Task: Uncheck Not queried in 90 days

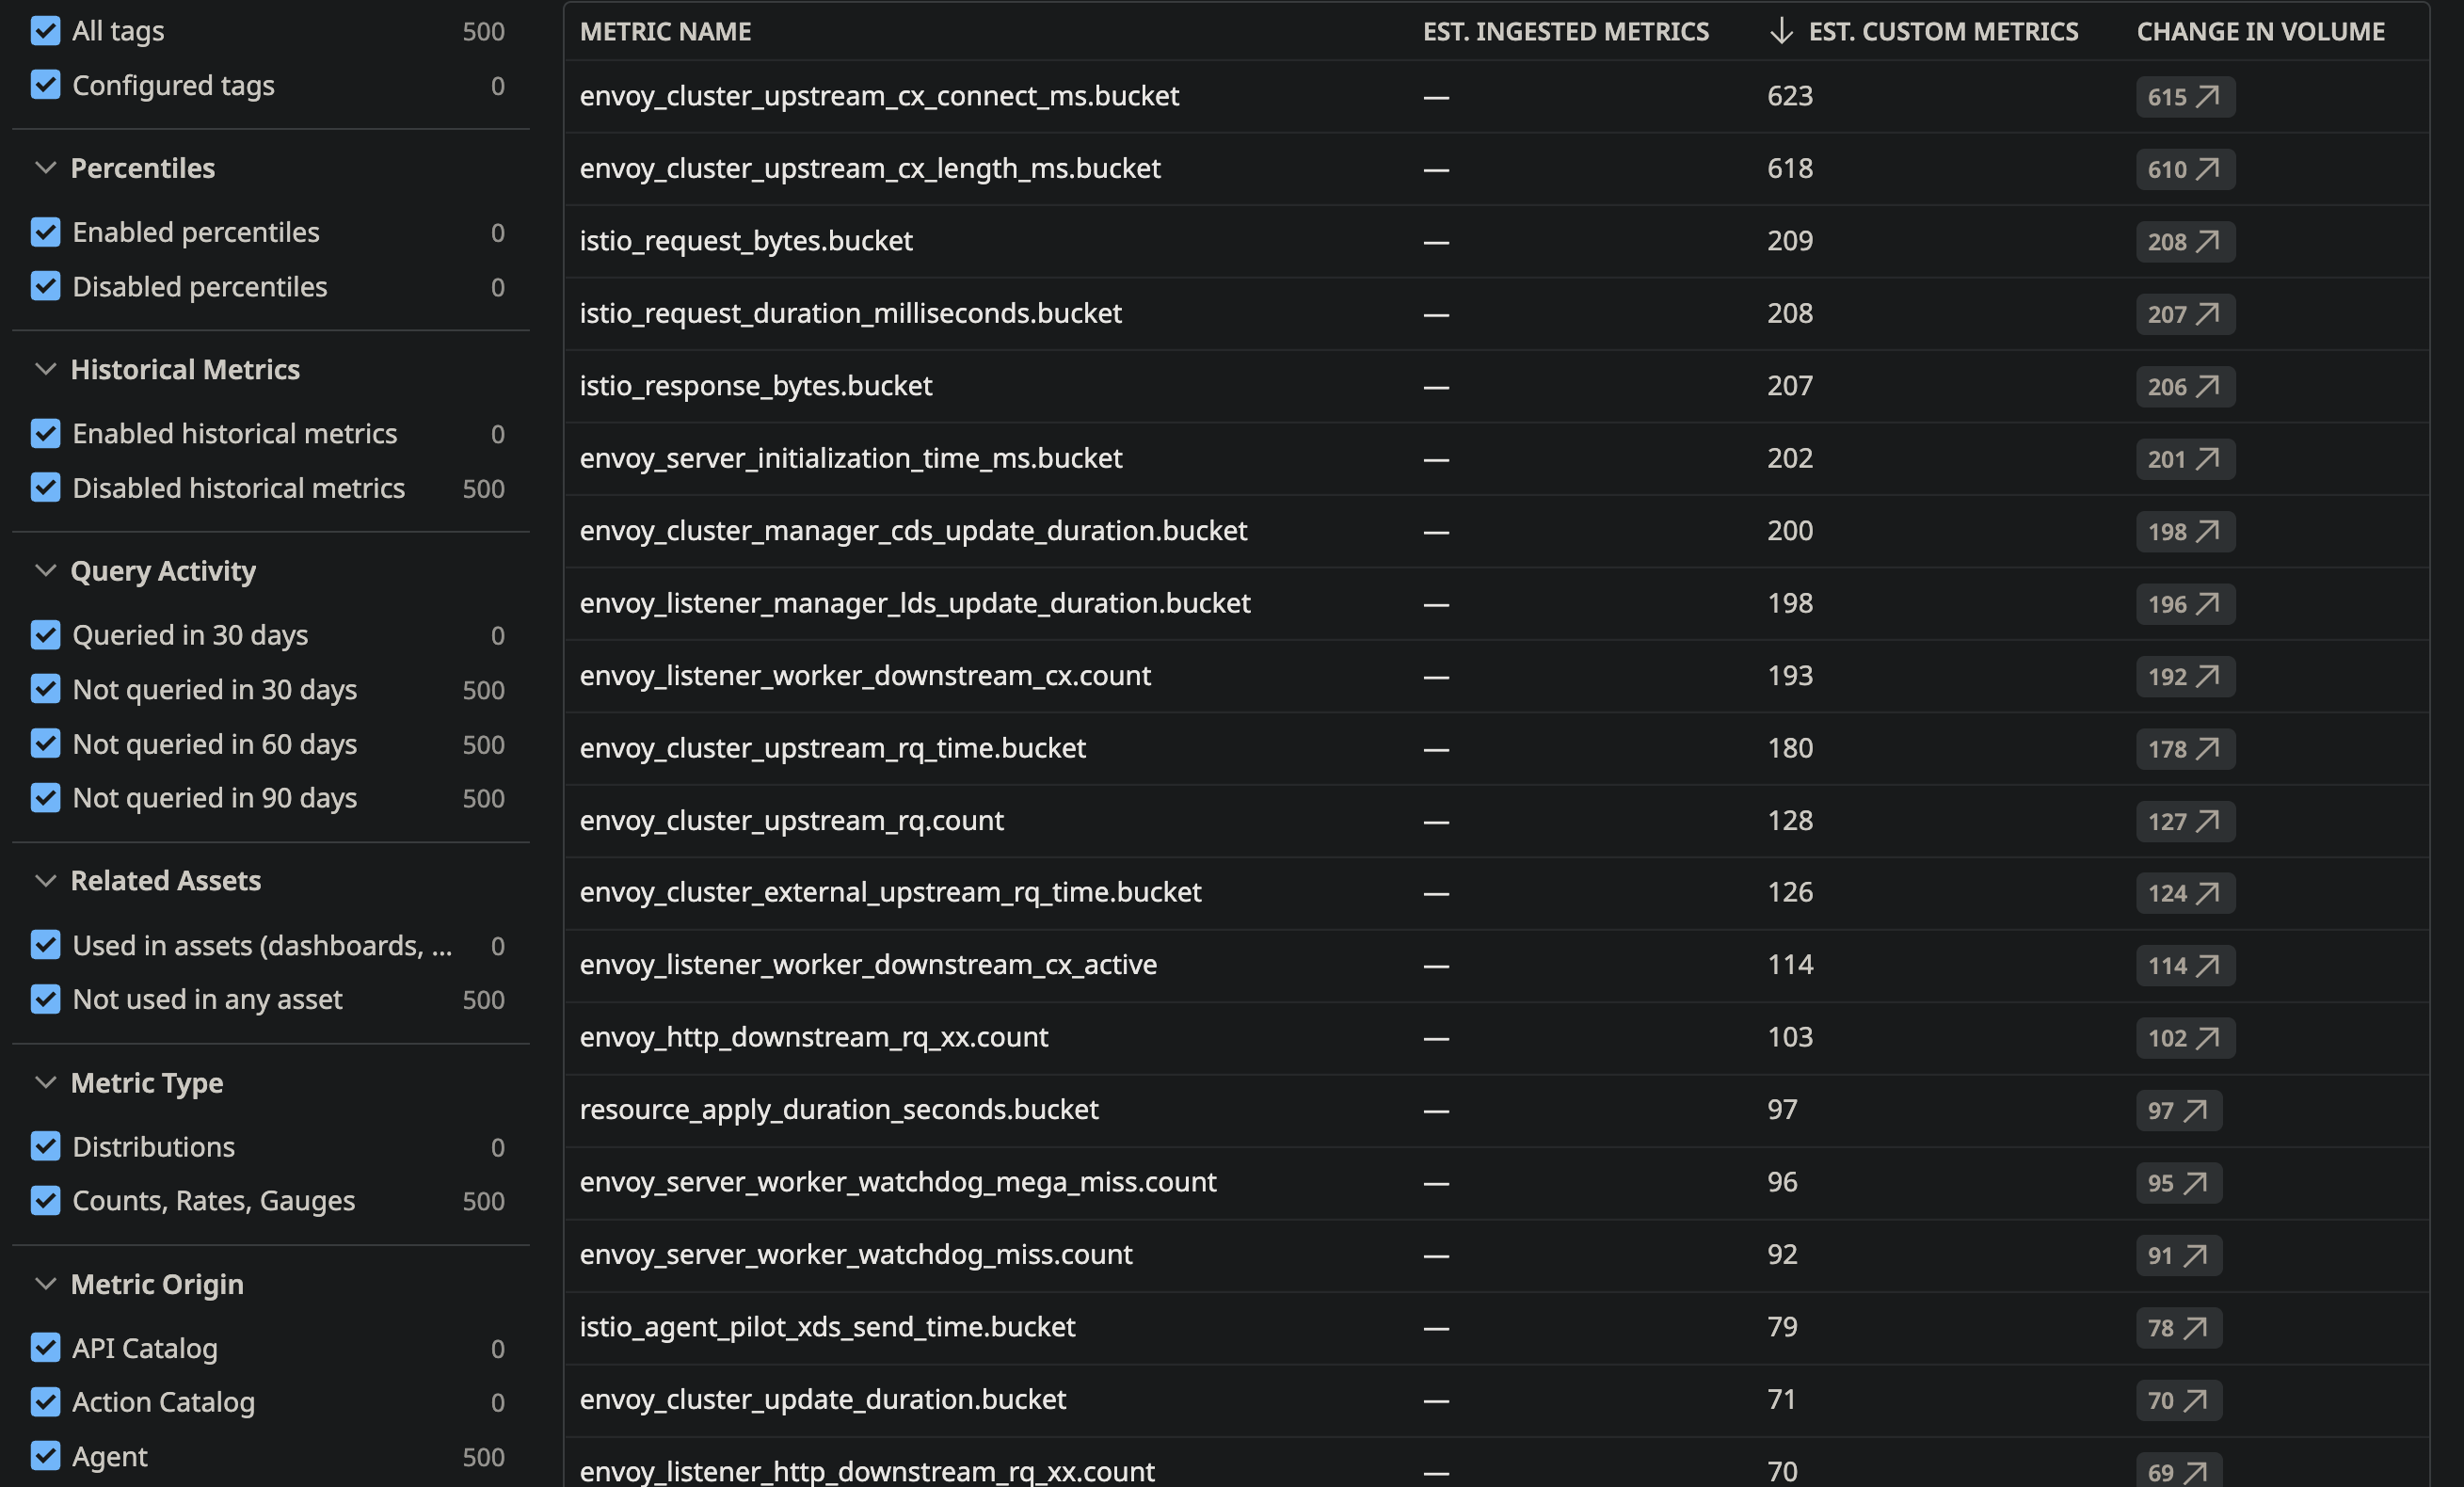Action: [45, 798]
